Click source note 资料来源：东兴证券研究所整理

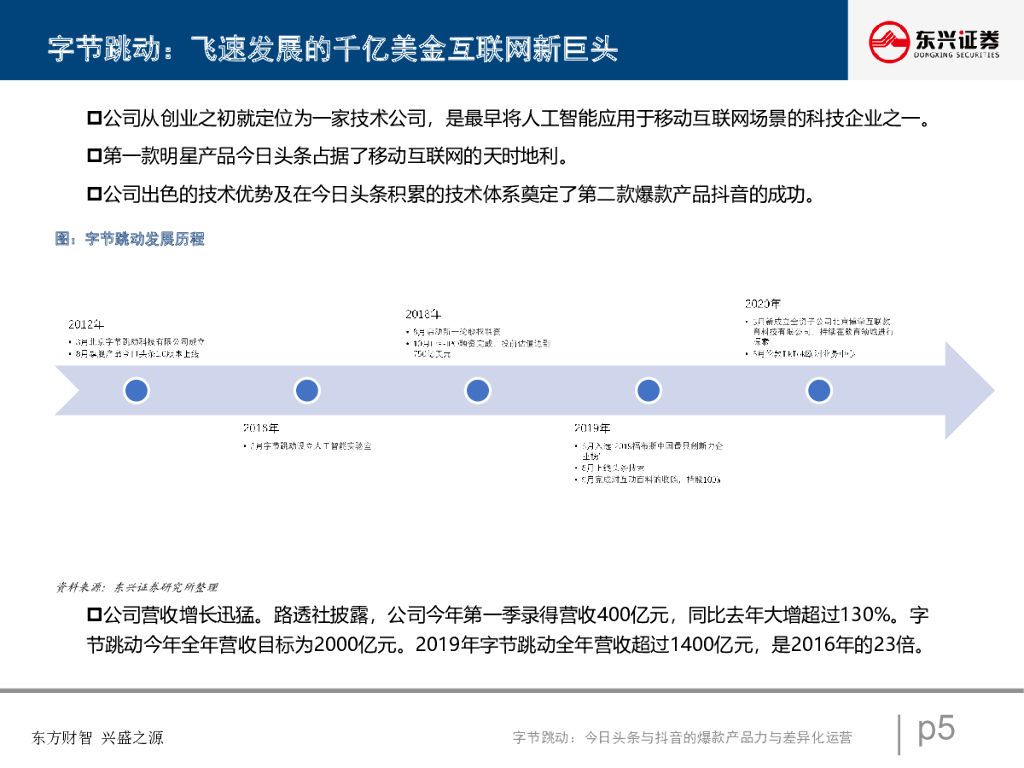tap(136, 587)
